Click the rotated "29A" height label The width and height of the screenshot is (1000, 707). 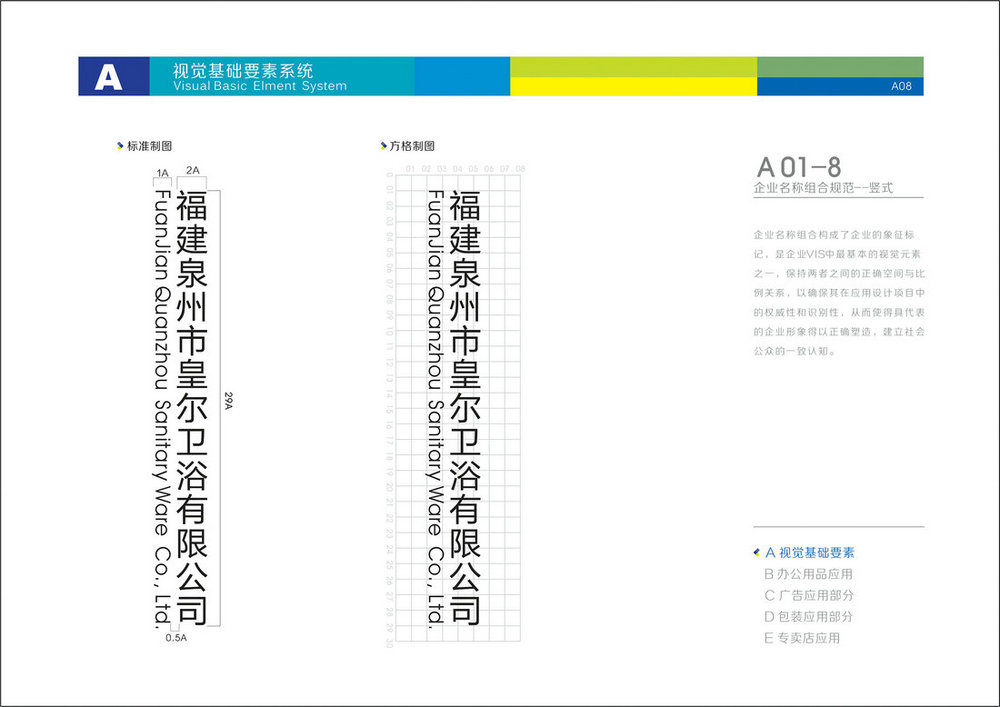228,400
